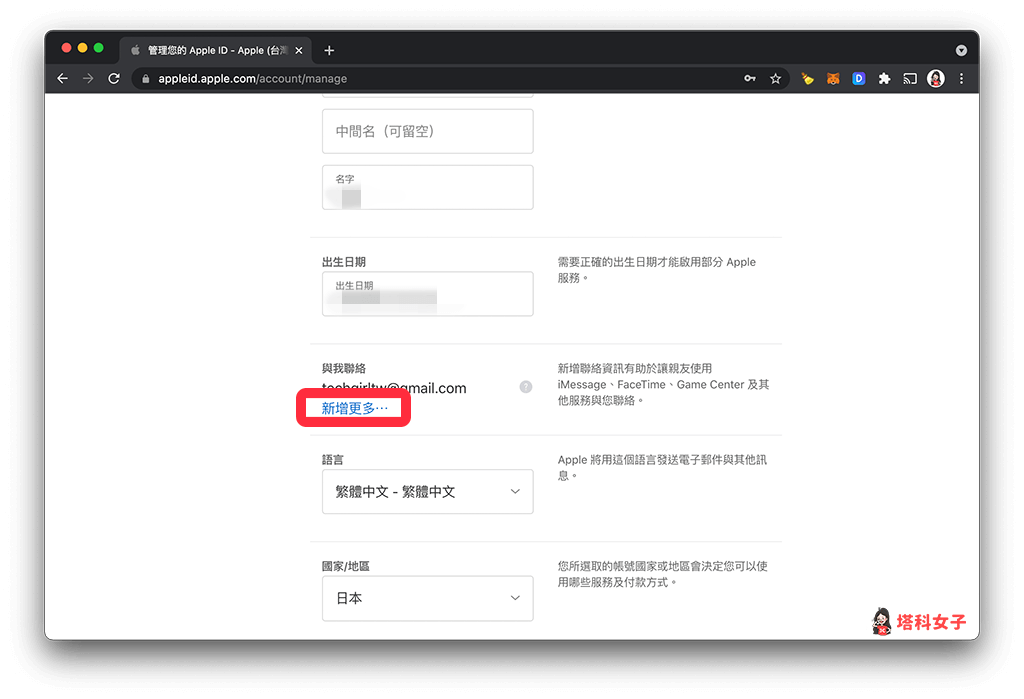Image resolution: width=1024 pixels, height=699 pixels.
Task: Open the blue D extension icon
Action: pyautogui.click(x=859, y=78)
